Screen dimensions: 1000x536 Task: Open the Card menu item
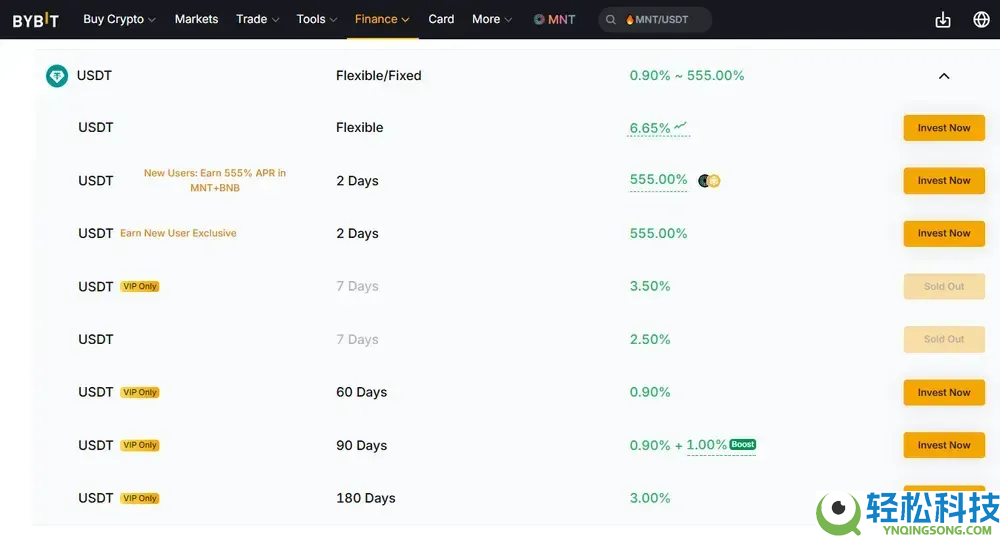click(441, 19)
